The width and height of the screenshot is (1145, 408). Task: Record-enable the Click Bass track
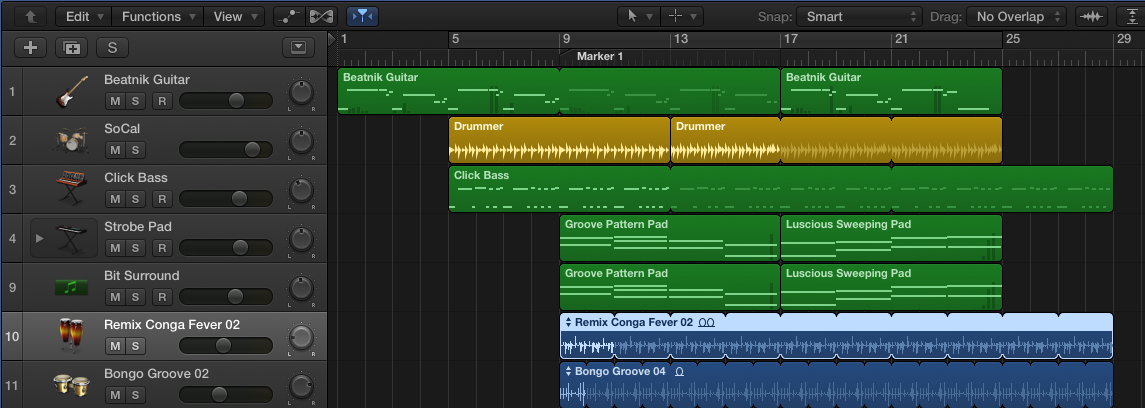[162, 199]
